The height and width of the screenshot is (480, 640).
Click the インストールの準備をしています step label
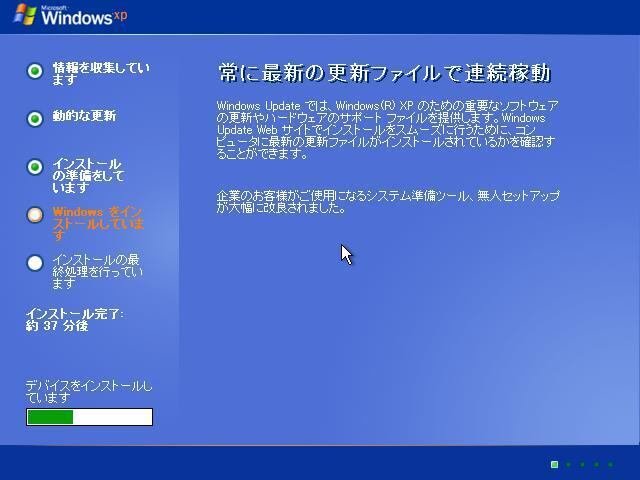(88, 176)
